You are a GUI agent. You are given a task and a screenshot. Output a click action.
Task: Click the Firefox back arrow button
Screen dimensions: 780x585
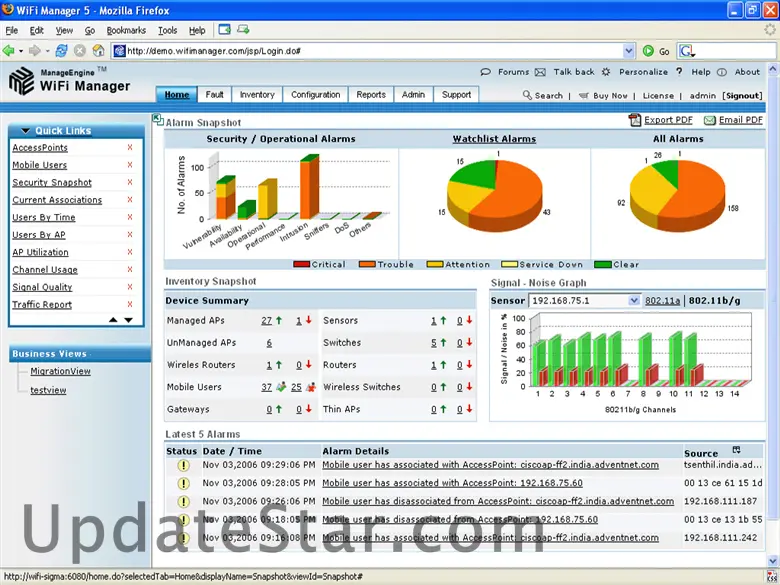point(8,51)
